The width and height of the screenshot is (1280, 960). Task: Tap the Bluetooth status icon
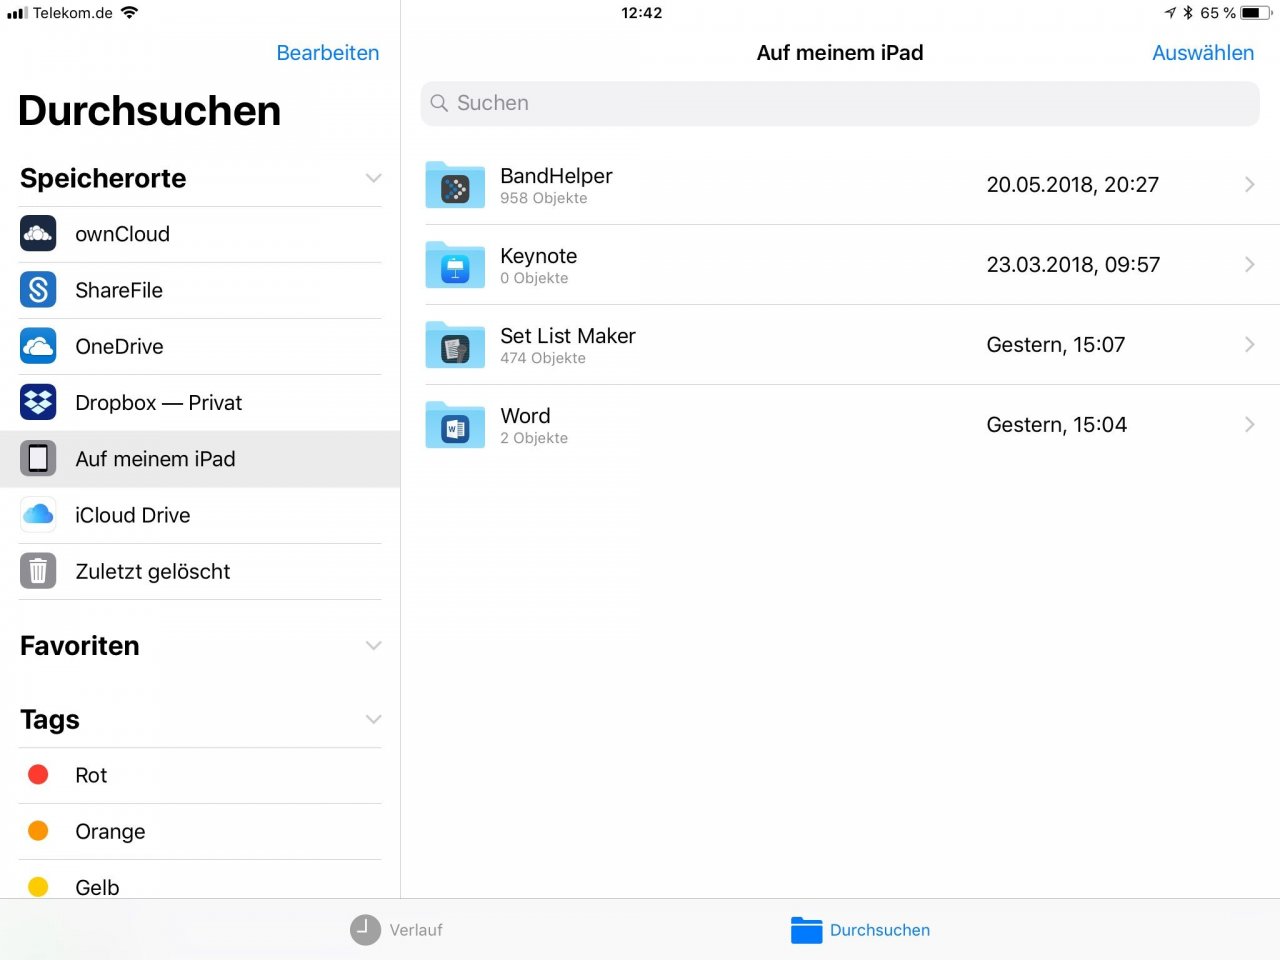1188,13
